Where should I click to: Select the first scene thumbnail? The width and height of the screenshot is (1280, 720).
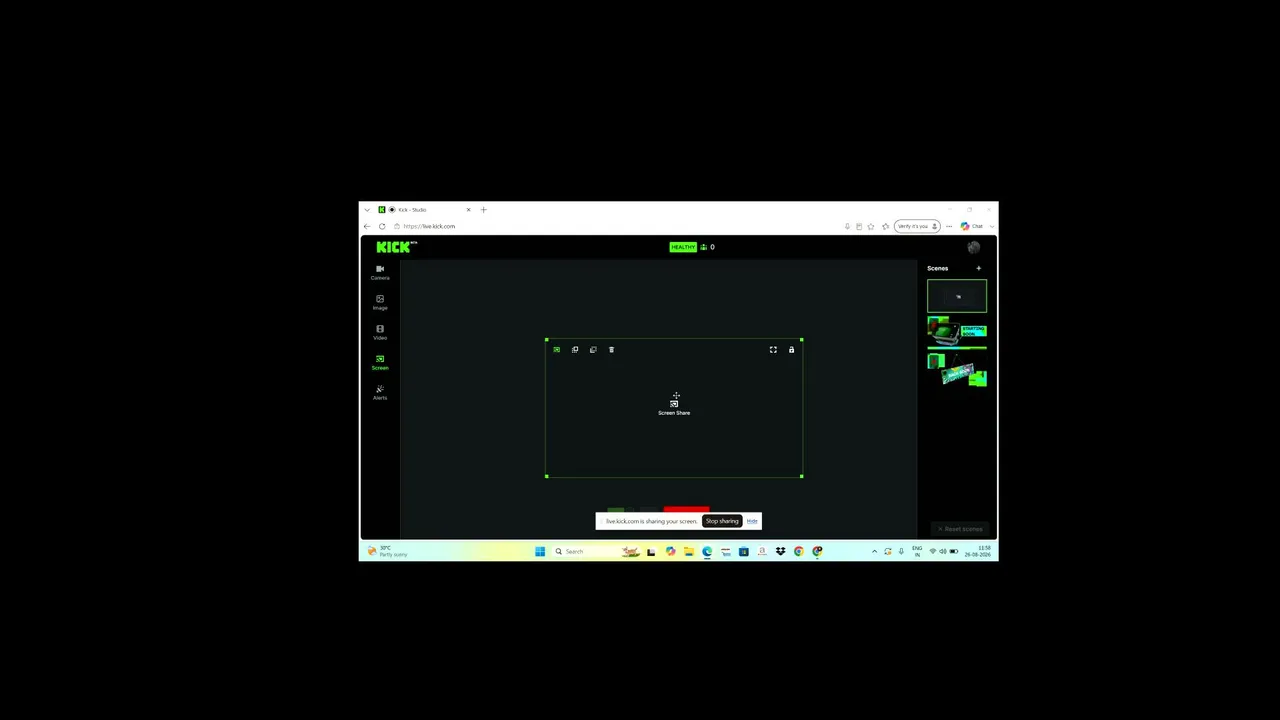[x=957, y=297]
